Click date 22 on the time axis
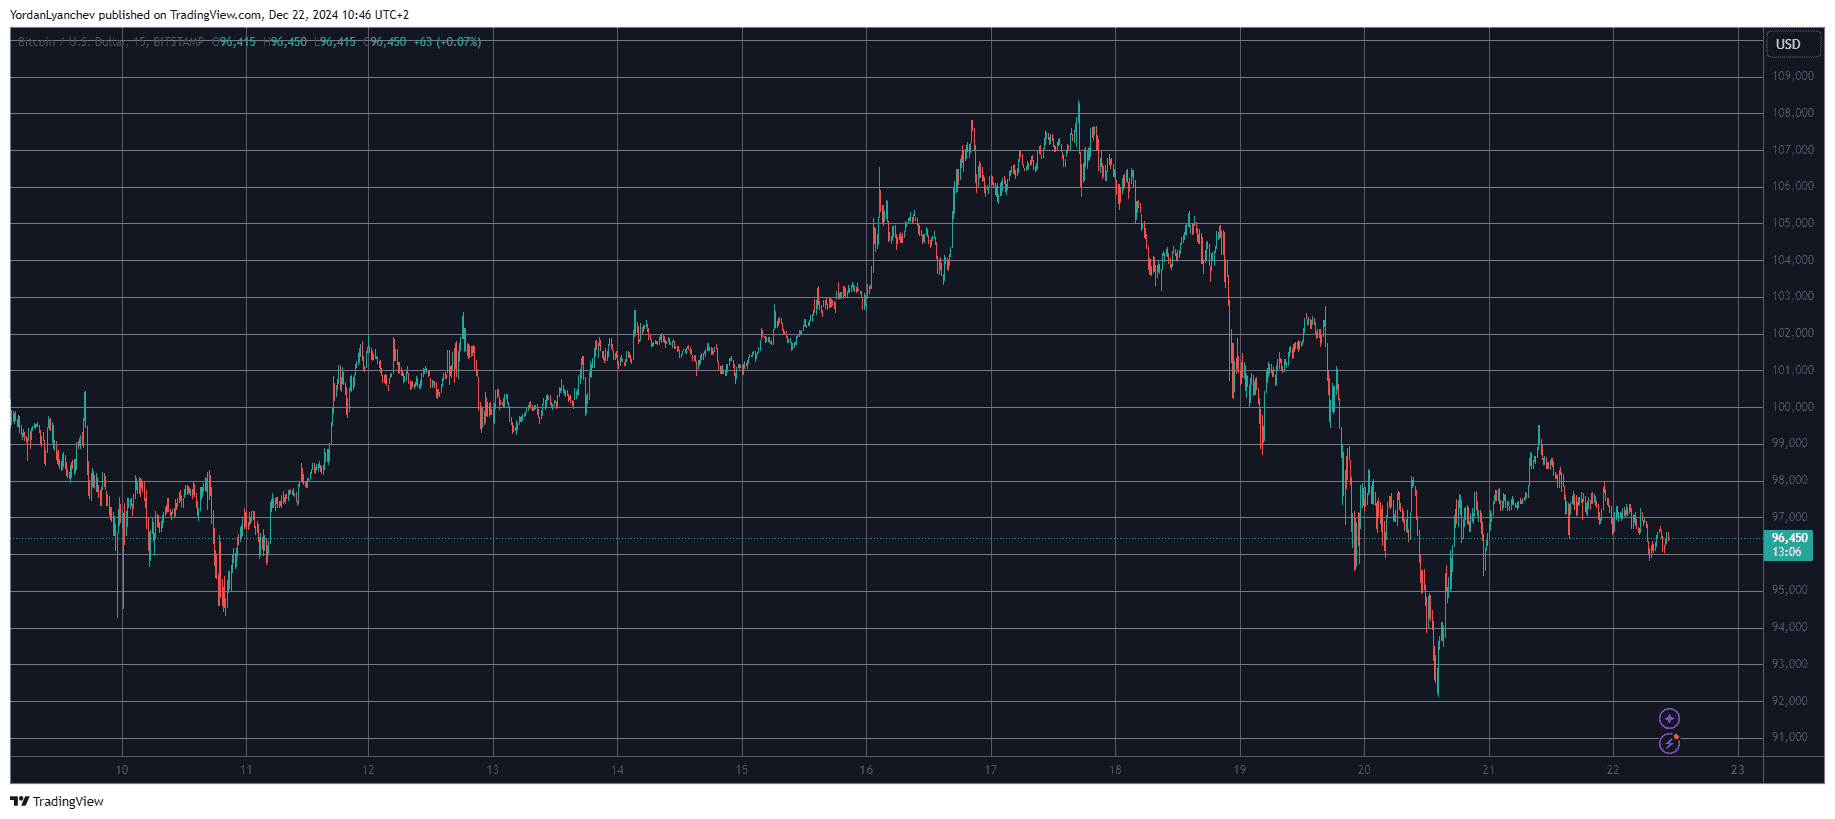The height and width of the screenshot is (819, 1835). (1613, 770)
